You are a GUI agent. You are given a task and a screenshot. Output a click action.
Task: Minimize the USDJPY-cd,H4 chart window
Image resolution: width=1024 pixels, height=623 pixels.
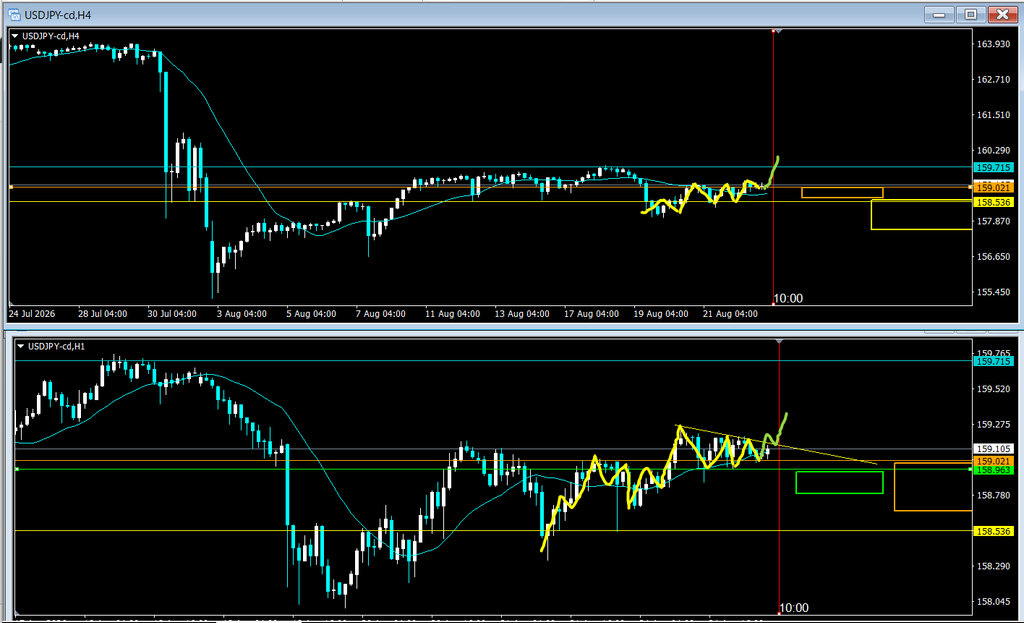939,14
